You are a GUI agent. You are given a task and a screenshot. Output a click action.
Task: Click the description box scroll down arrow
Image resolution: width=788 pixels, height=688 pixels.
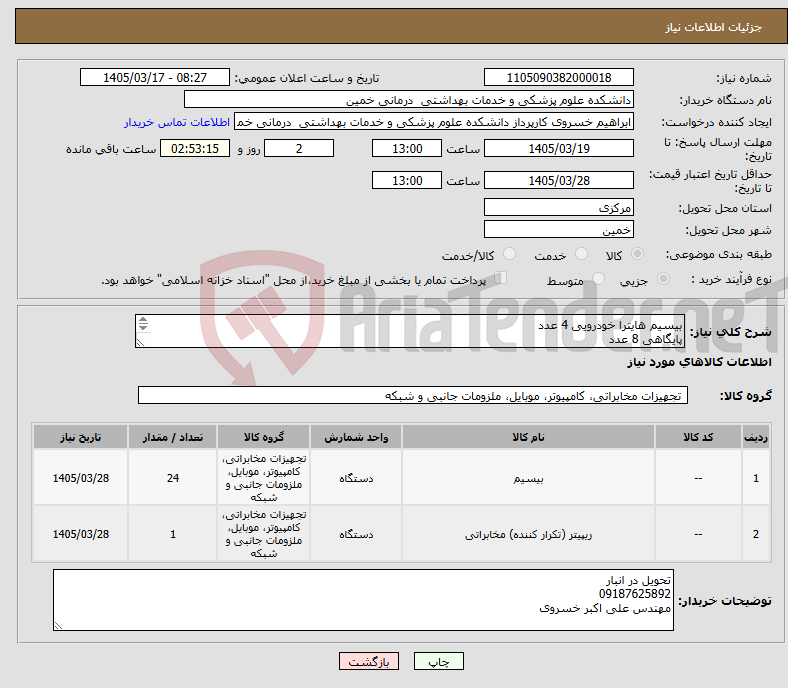point(143,328)
